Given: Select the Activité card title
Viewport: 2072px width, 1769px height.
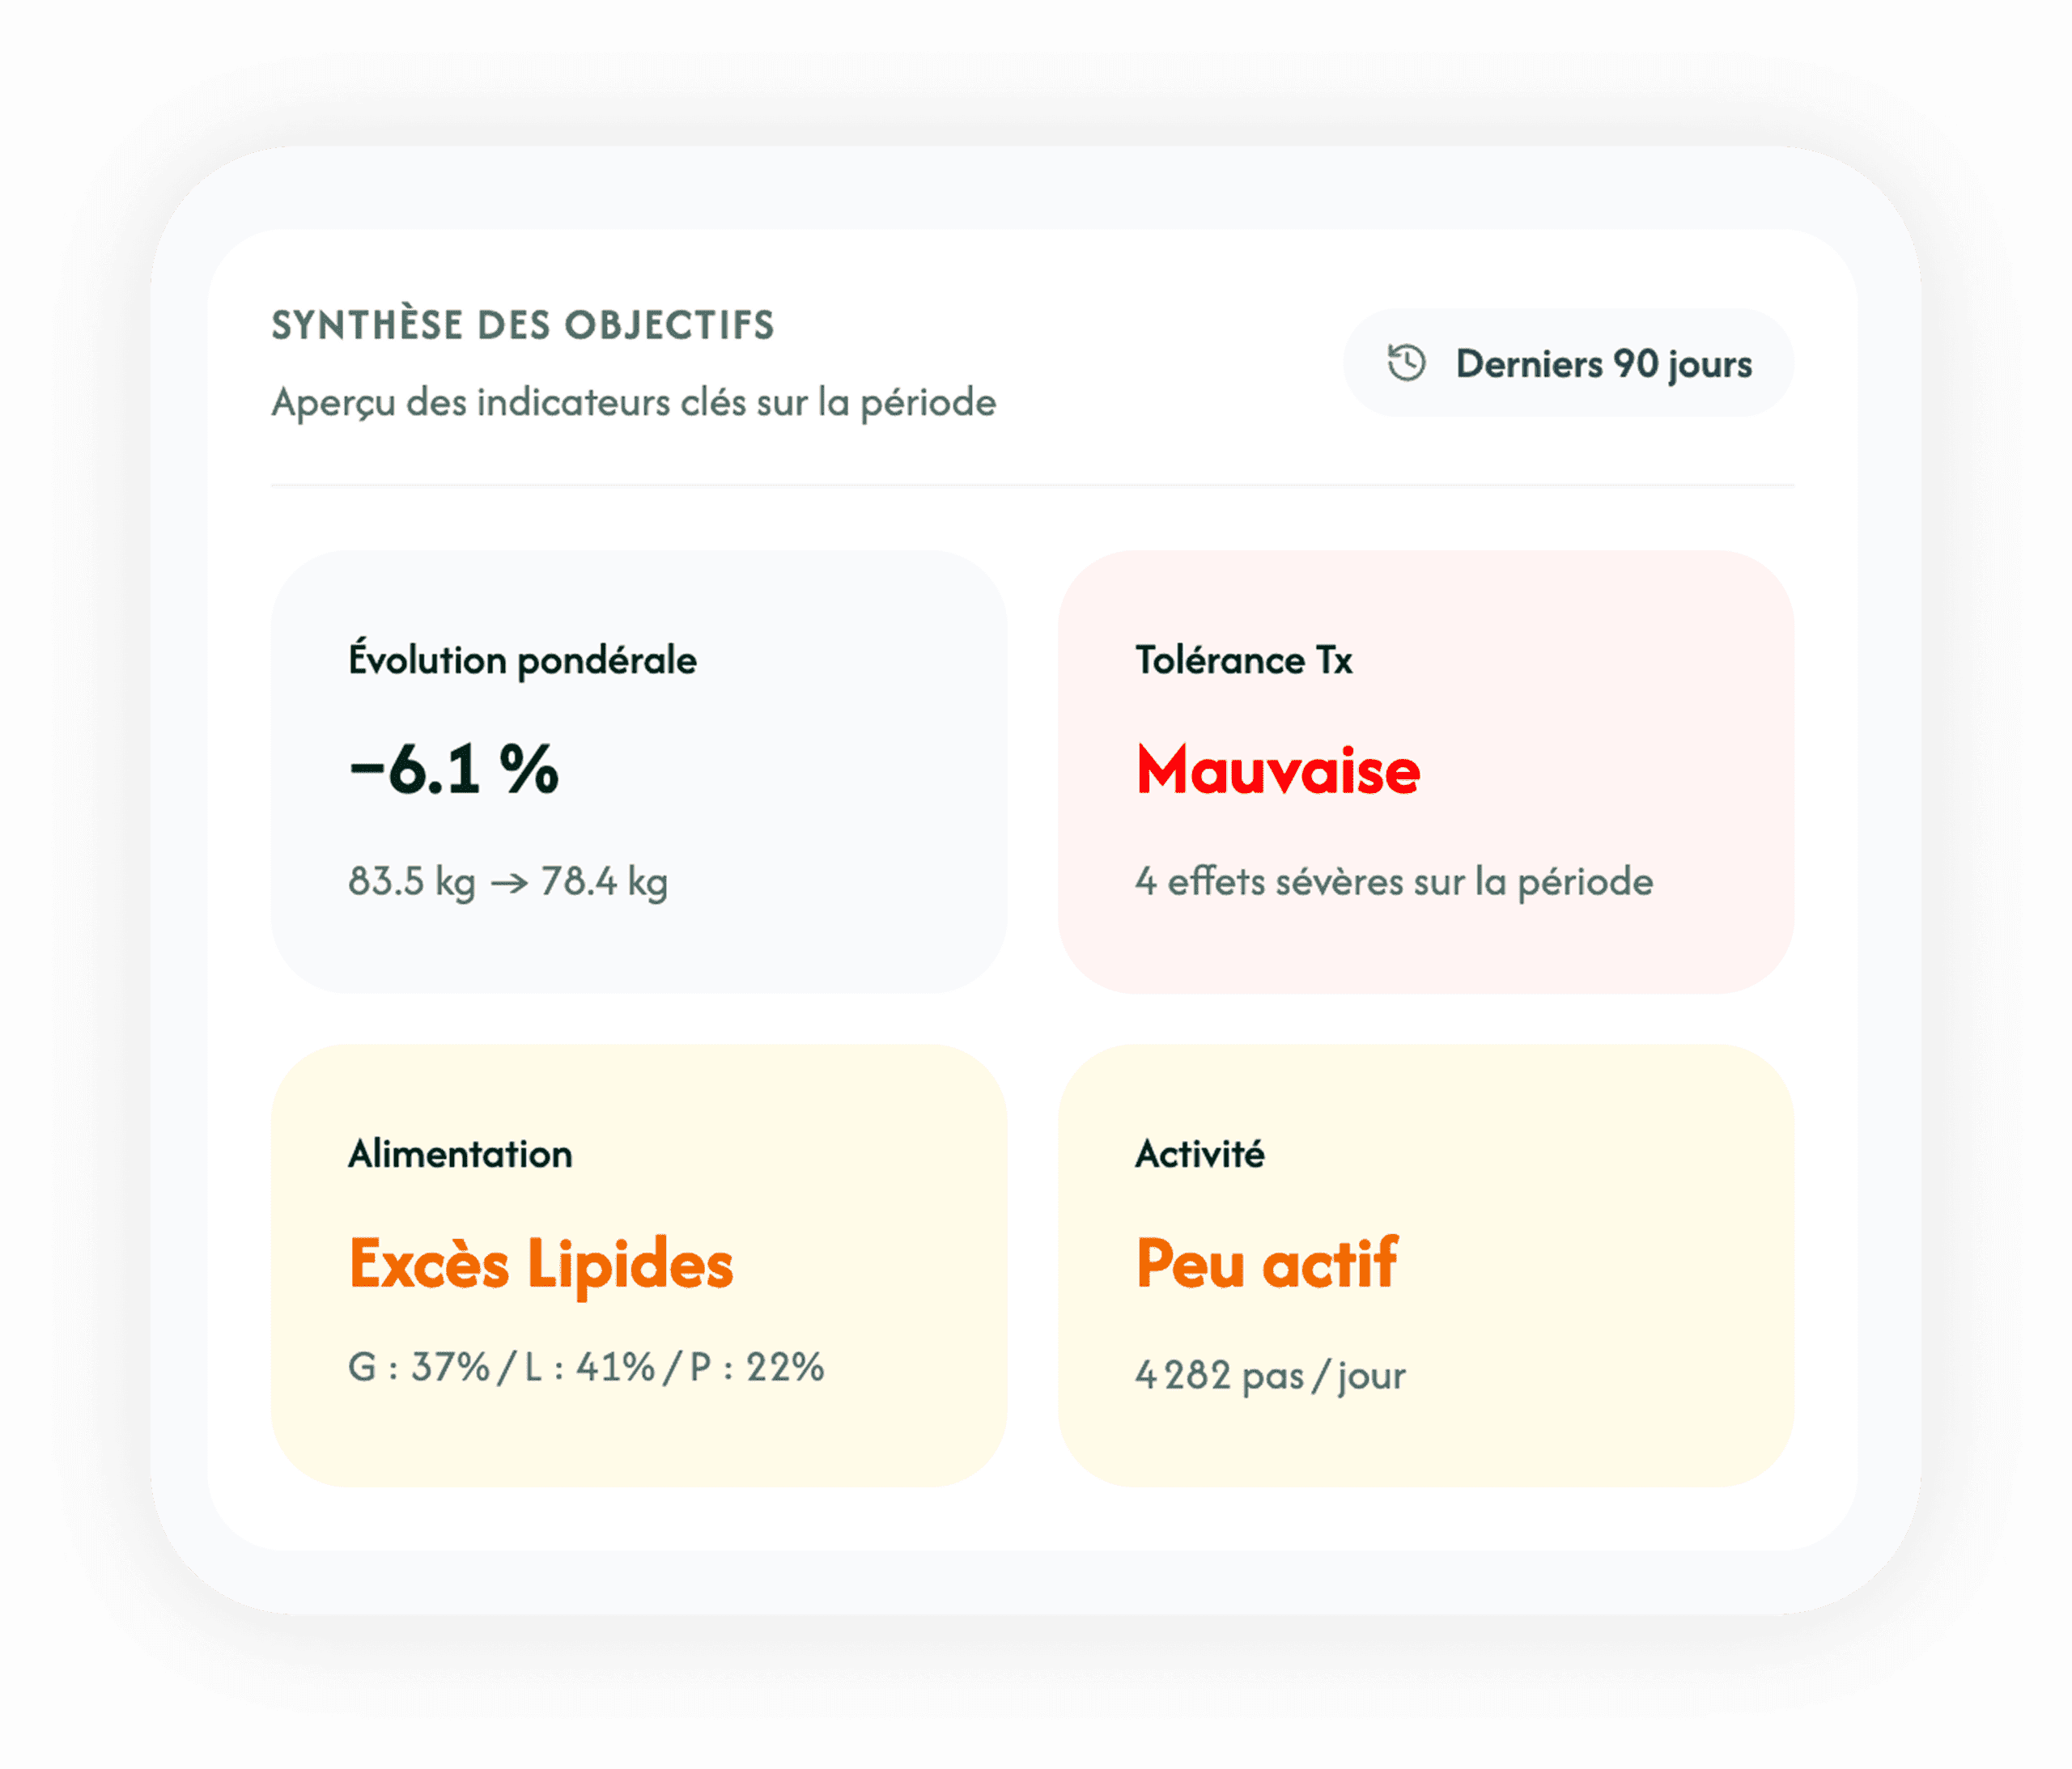Looking at the screenshot, I should click(x=1199, y=1154).
